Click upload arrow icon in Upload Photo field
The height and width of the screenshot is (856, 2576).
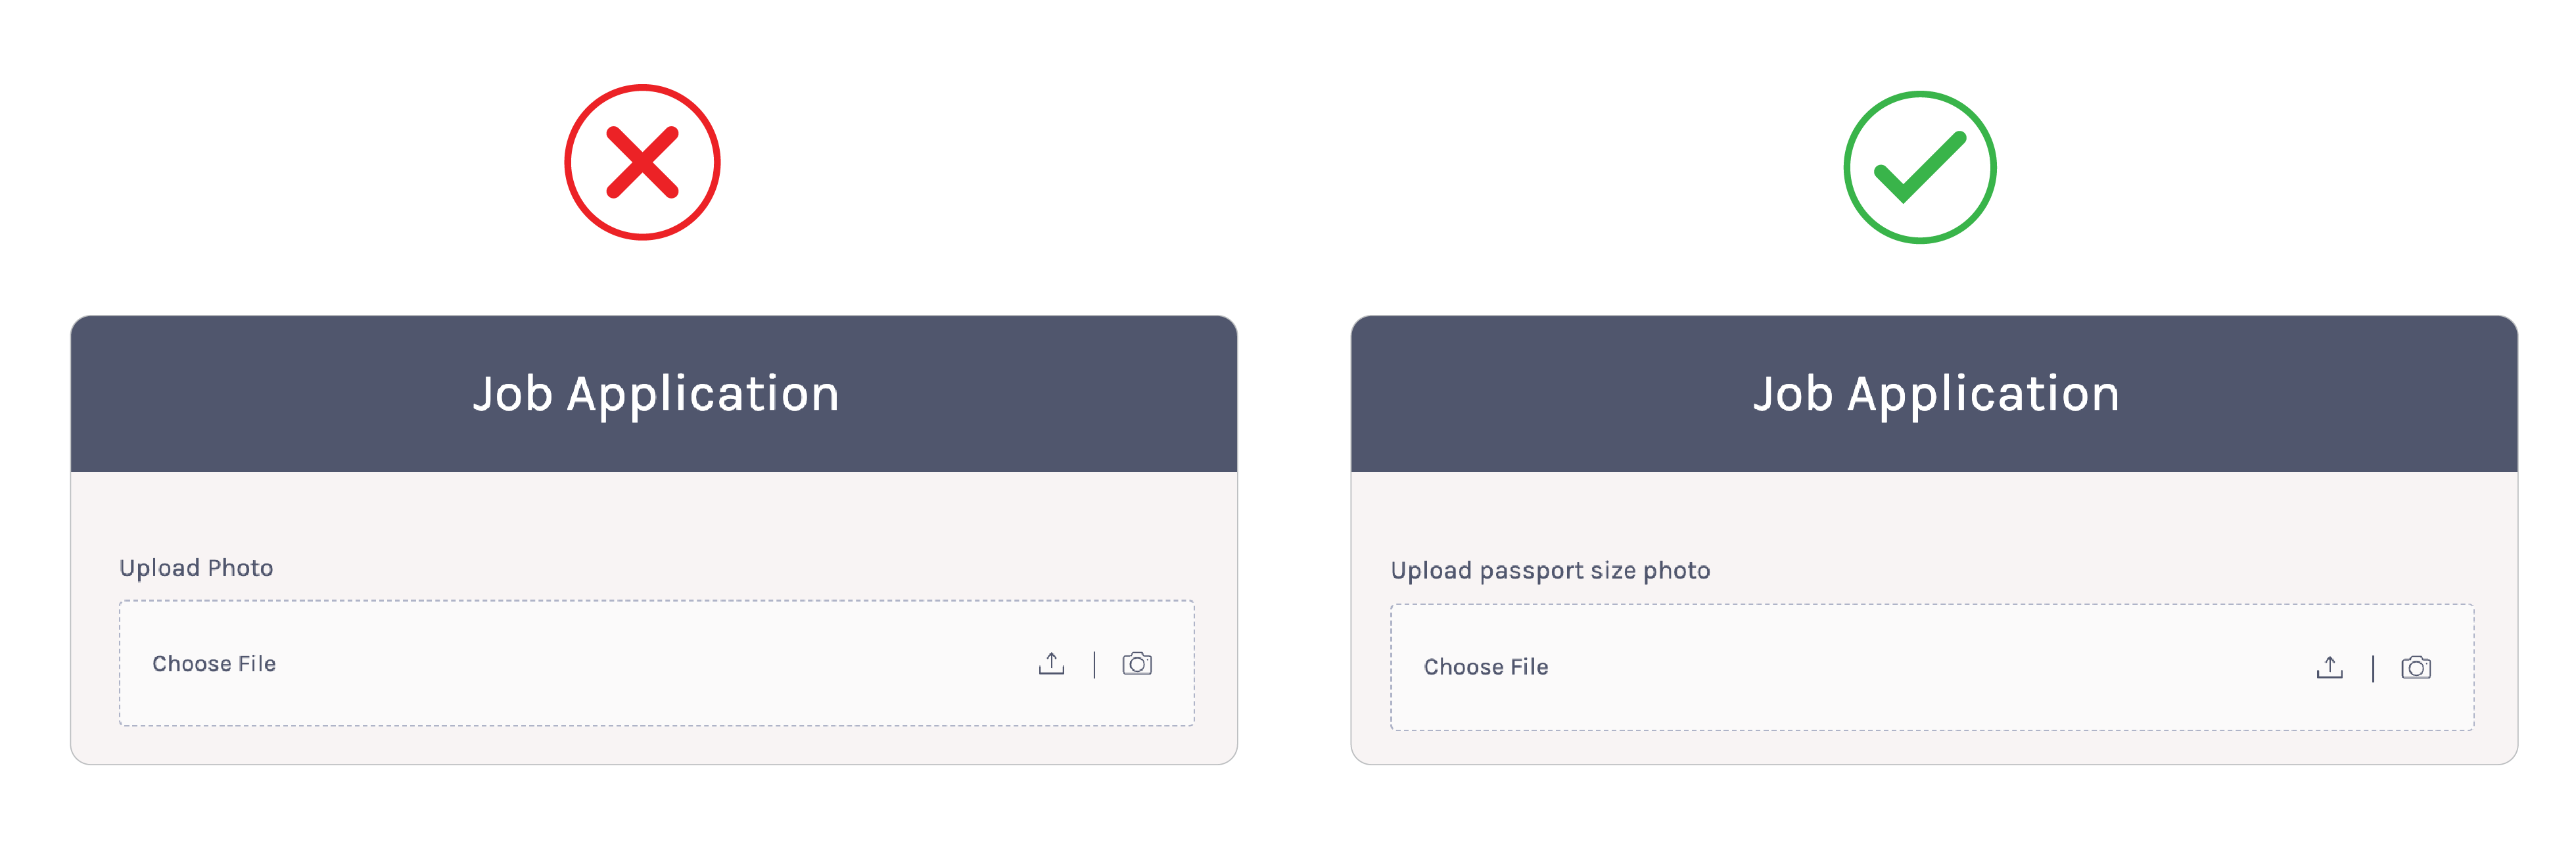1051,664
